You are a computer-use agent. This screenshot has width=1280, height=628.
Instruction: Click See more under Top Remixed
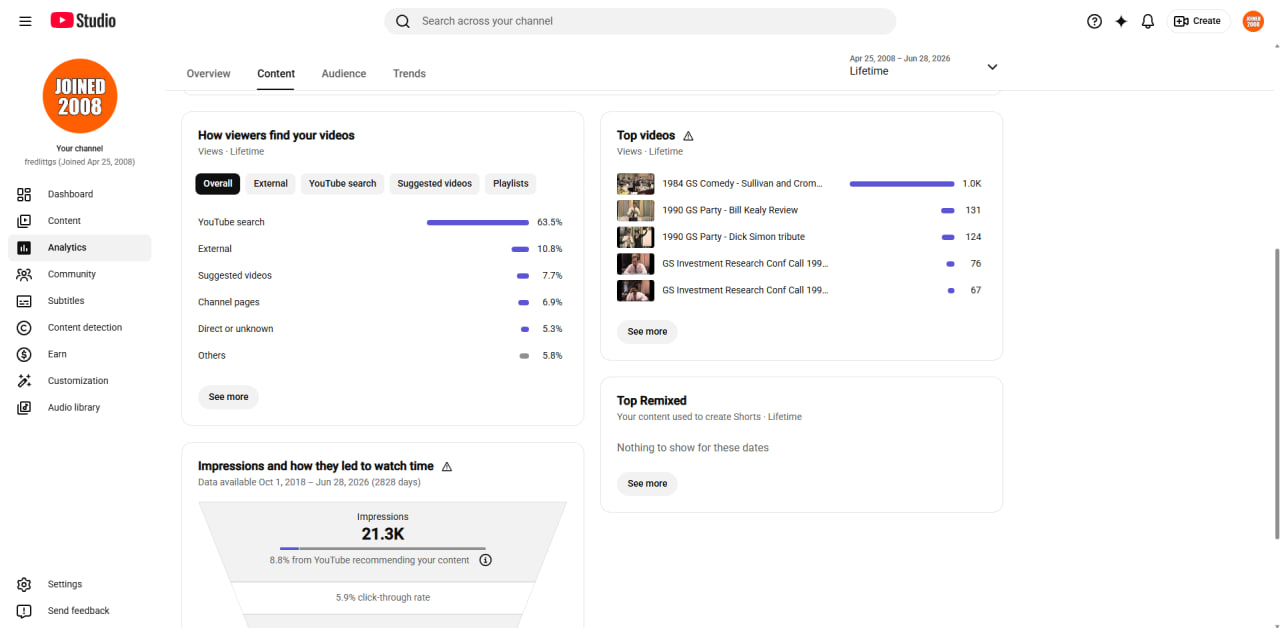click(x=647, y=484)
